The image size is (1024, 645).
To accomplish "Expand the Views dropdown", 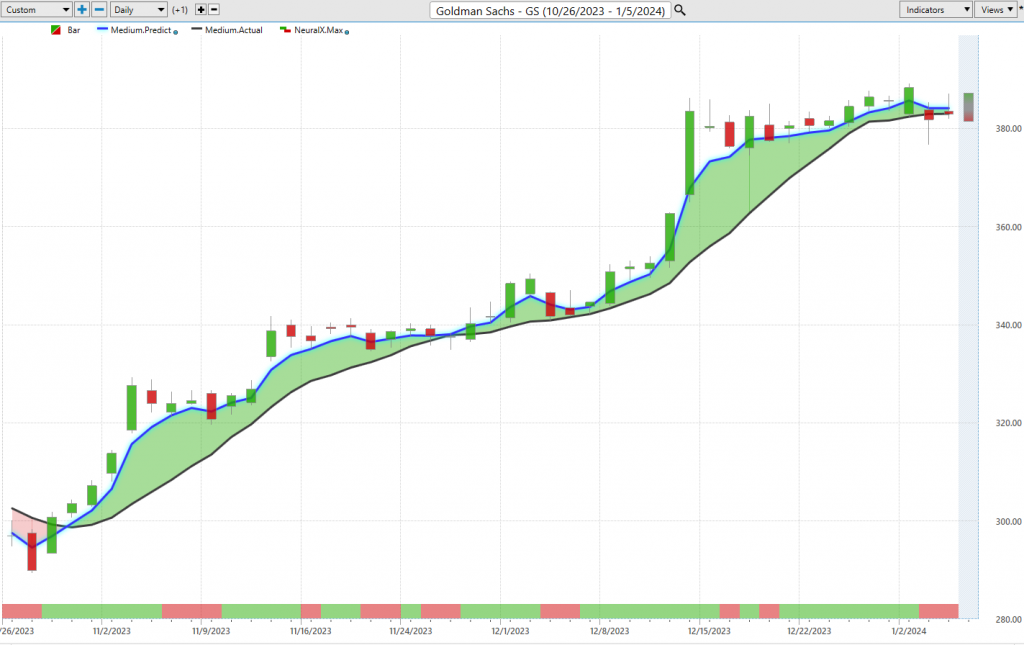I will 996,10.
